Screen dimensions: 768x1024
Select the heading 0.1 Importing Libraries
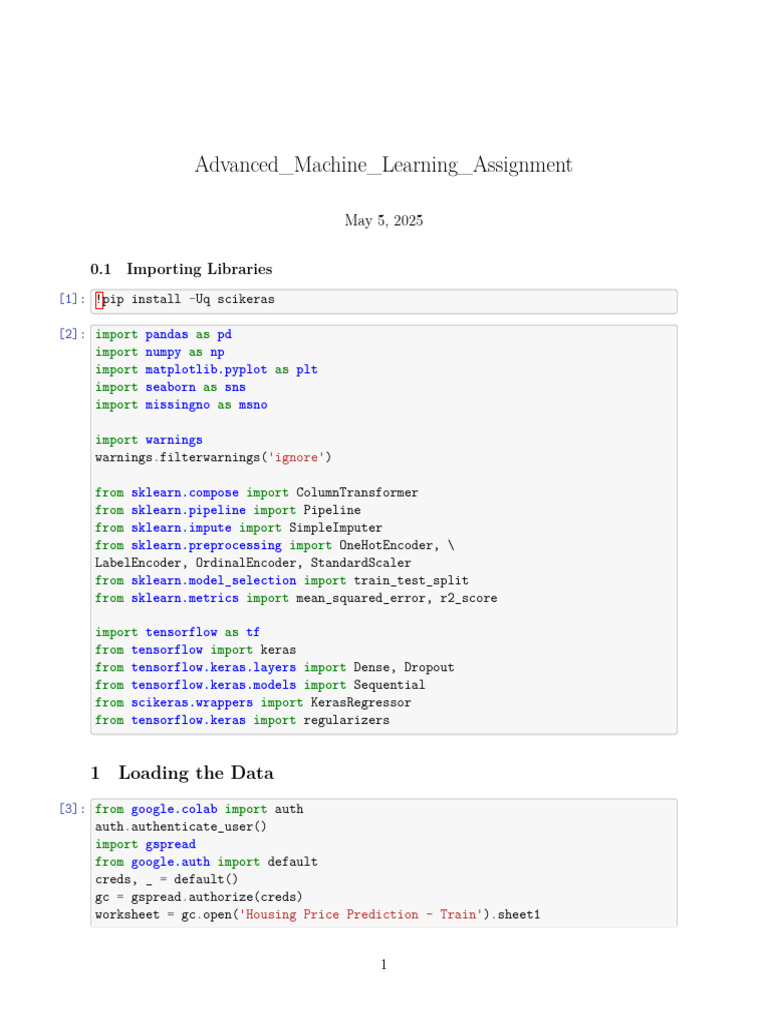coord(181,269)
